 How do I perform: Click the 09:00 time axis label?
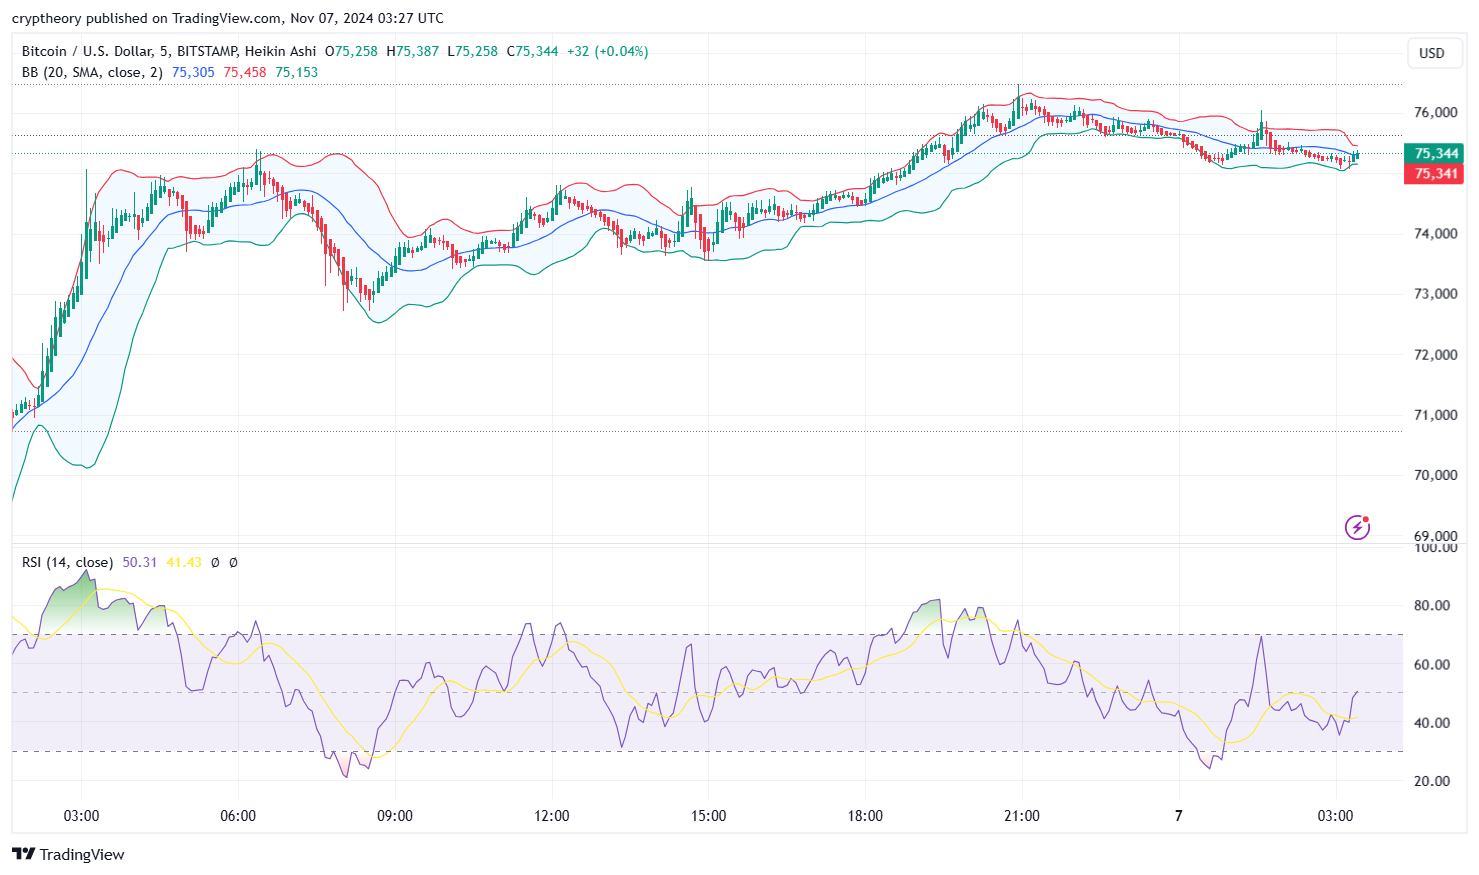(395, 816)
